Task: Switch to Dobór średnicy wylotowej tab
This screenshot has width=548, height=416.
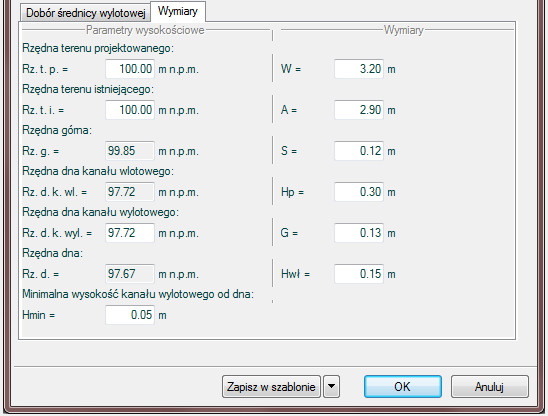Action: 86,13
